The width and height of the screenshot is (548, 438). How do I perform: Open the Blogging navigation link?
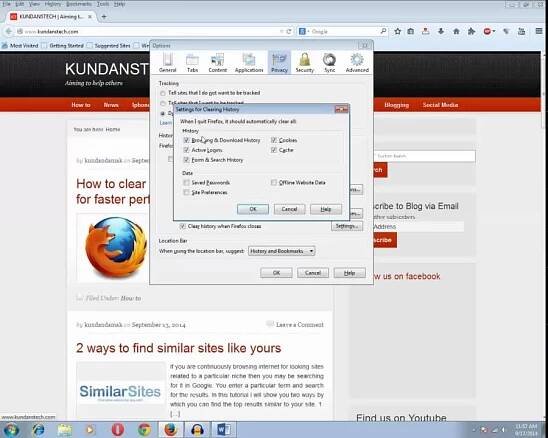[396, 105]
